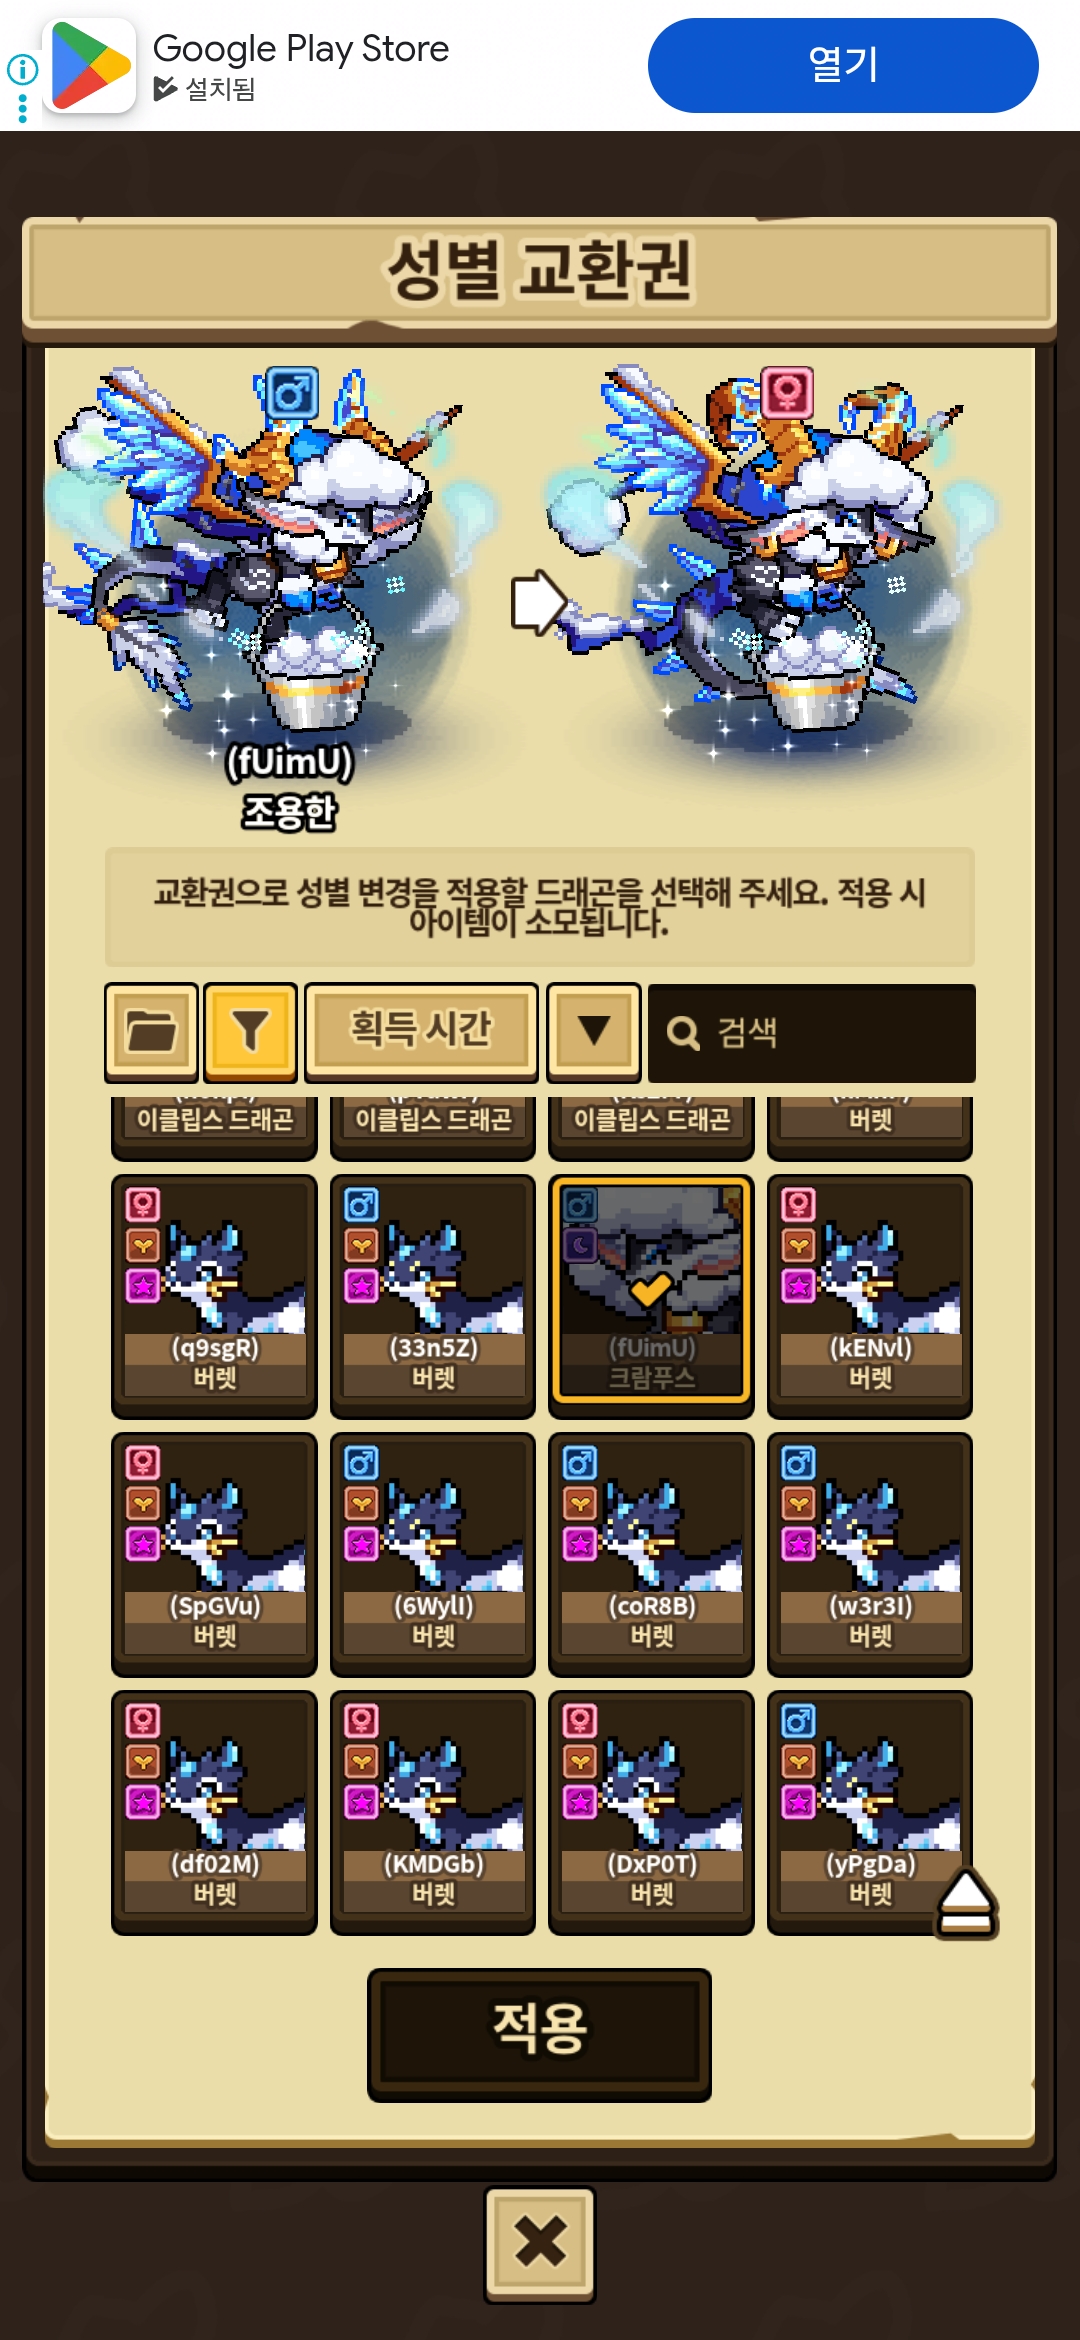Screen dimensions: 1080x2340
Task: Flip sort order with the down-triangle button
Action: (x=594, y=1031)
